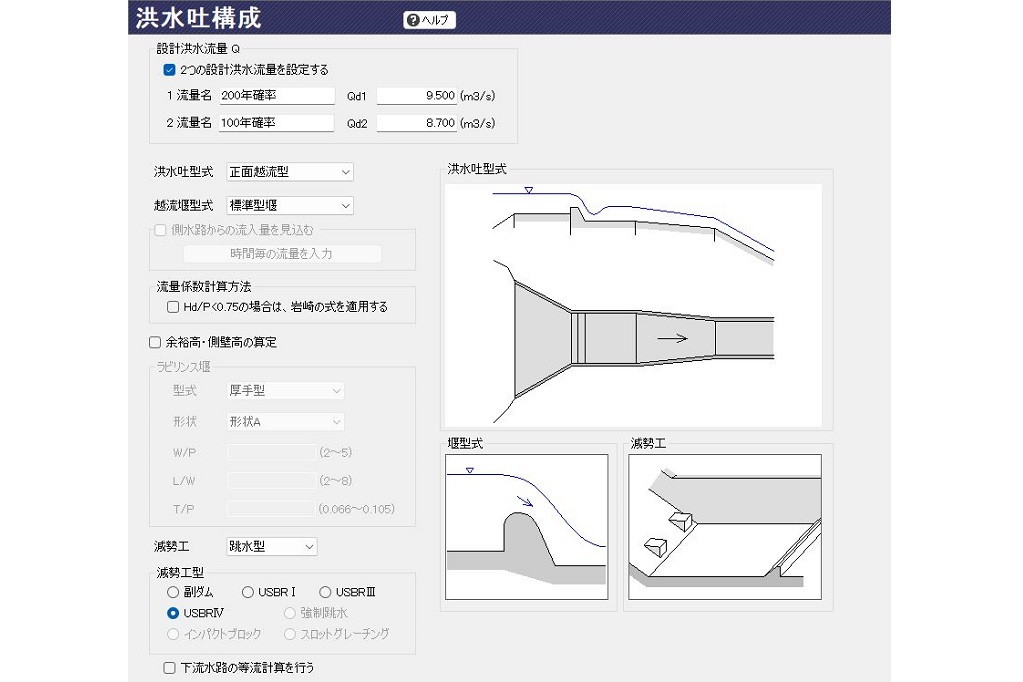The image size is (1023, 682).
Task: Click the 2 流量名 field showing 100年確率
Action: click(277, 123)
